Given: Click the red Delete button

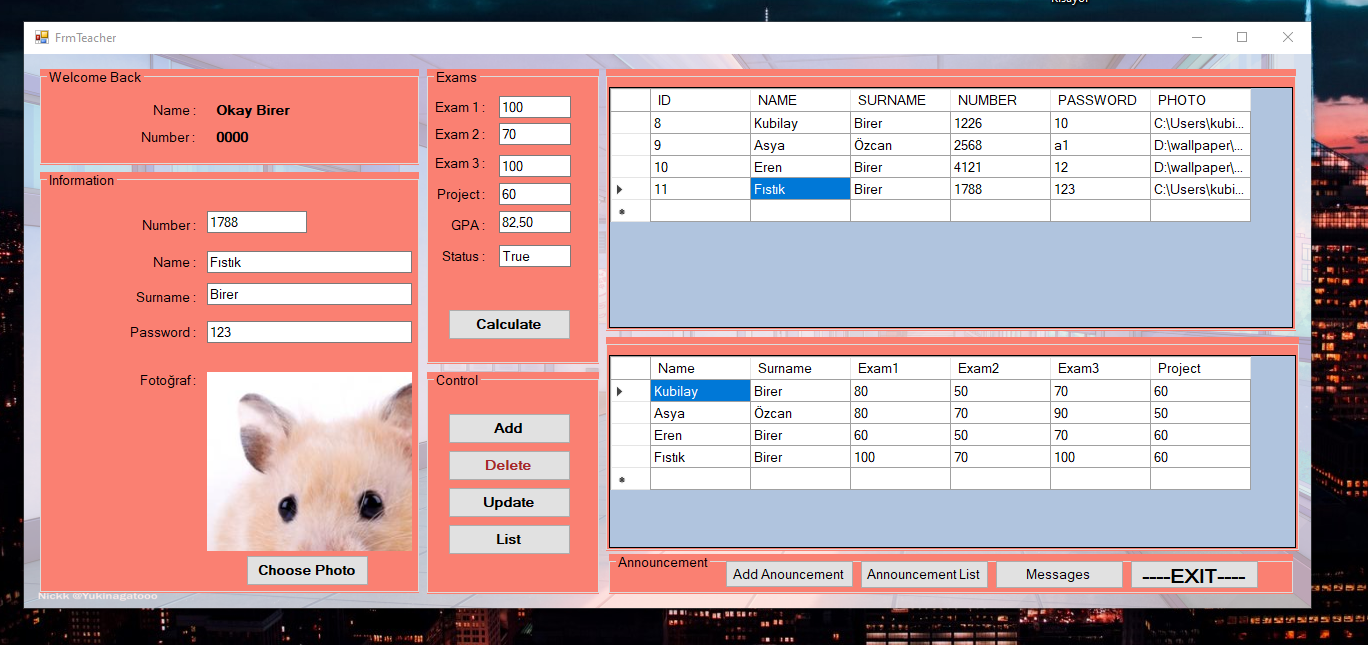Looking at the screenshot, I should click(509, 465).
